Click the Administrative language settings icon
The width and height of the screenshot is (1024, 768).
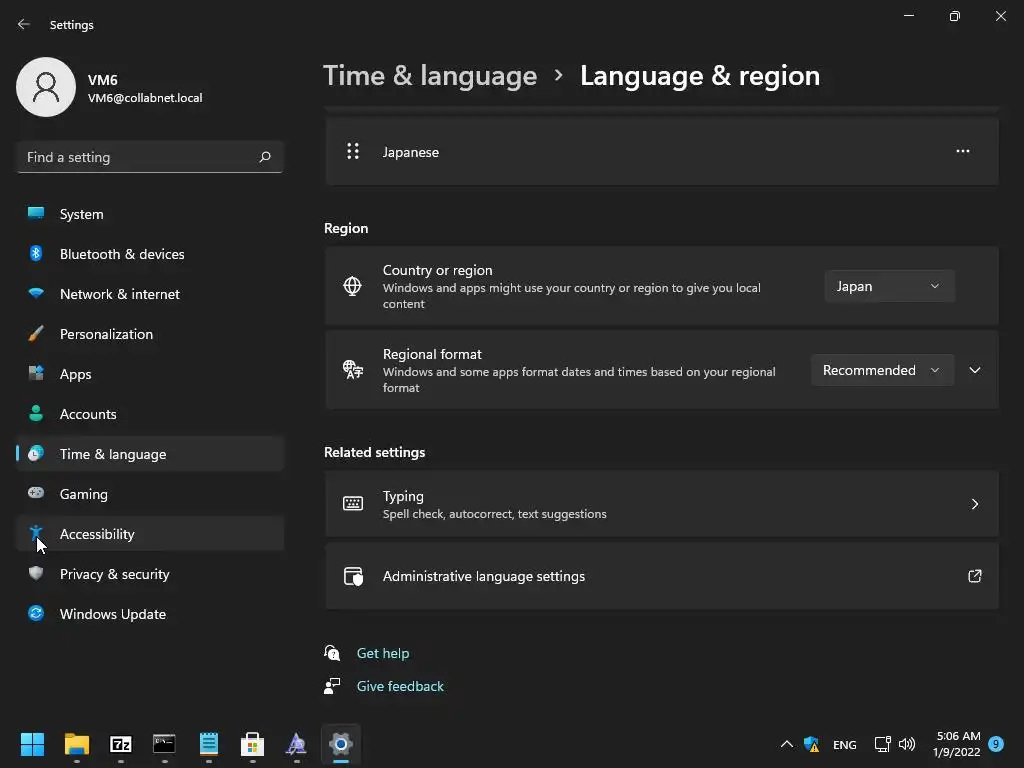tap(353, 576)
